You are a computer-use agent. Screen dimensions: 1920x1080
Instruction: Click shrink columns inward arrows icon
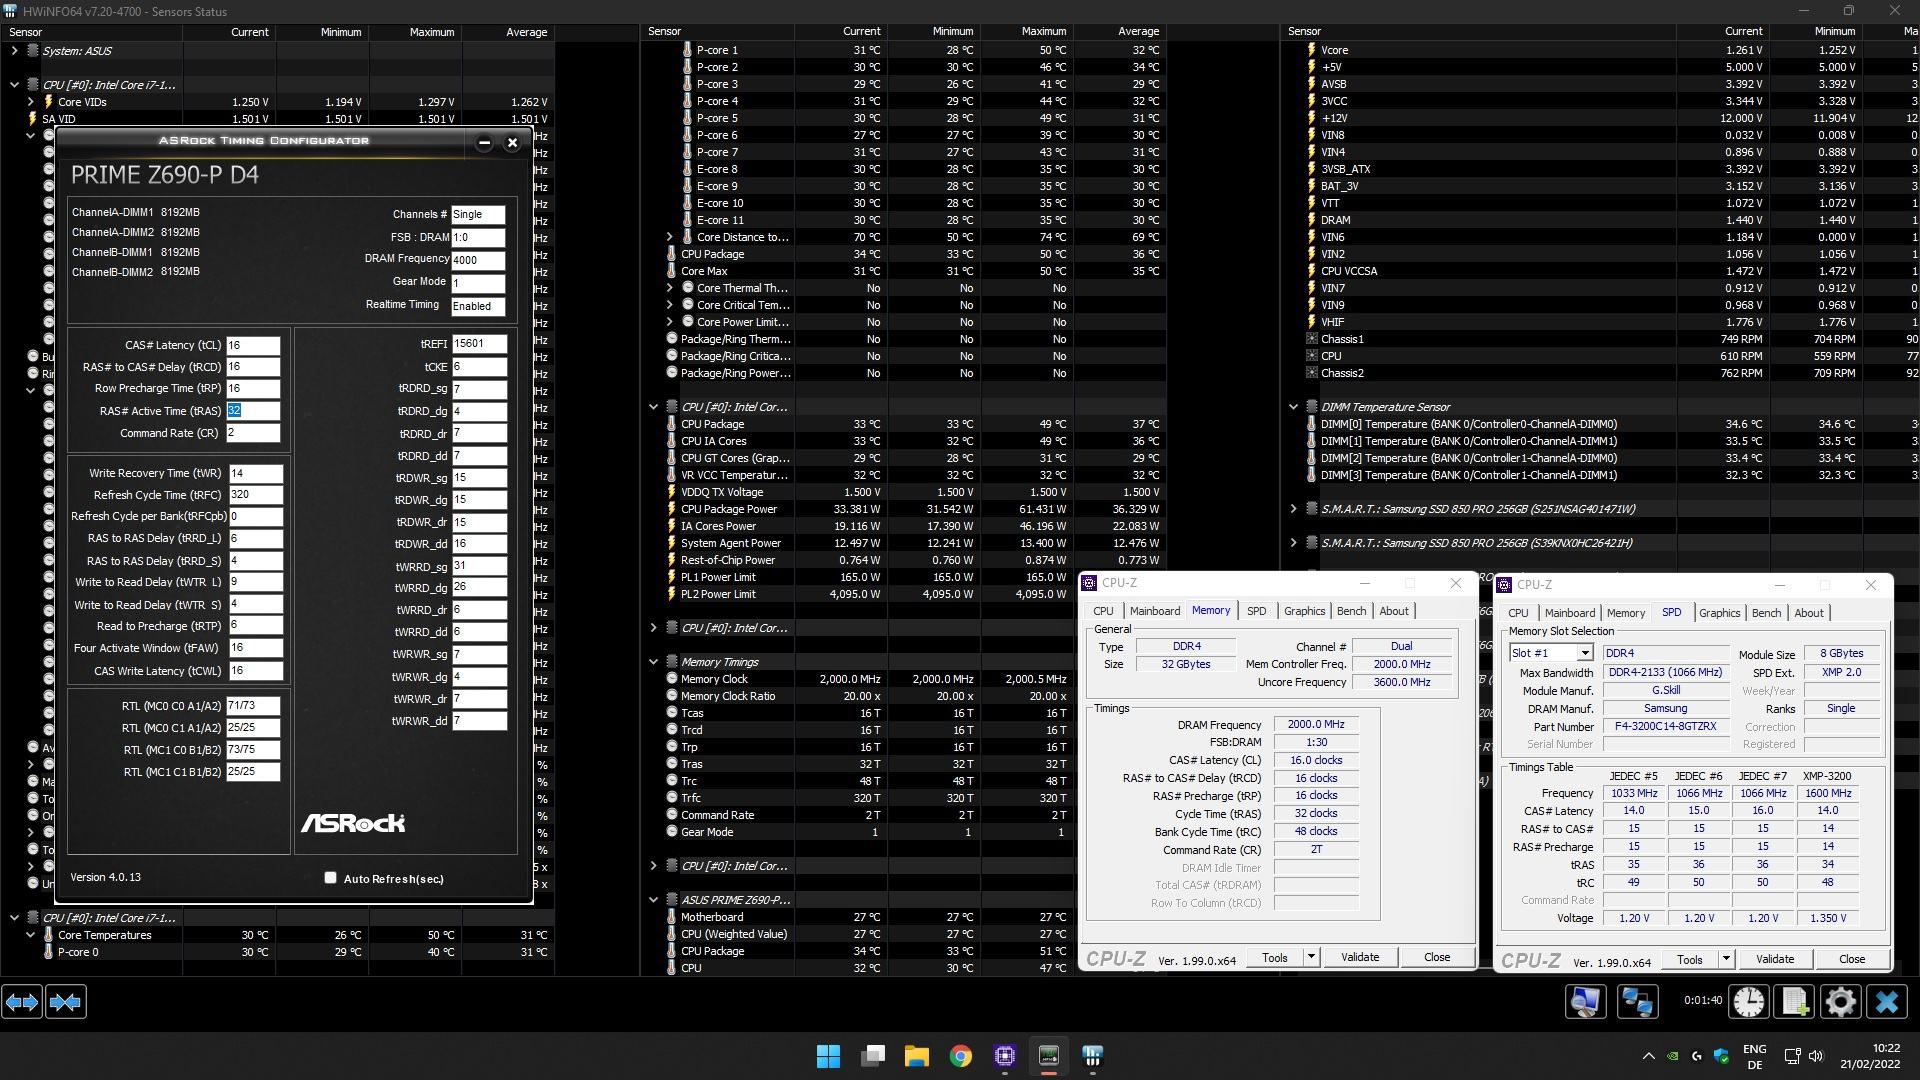[x=66, y=1001]
